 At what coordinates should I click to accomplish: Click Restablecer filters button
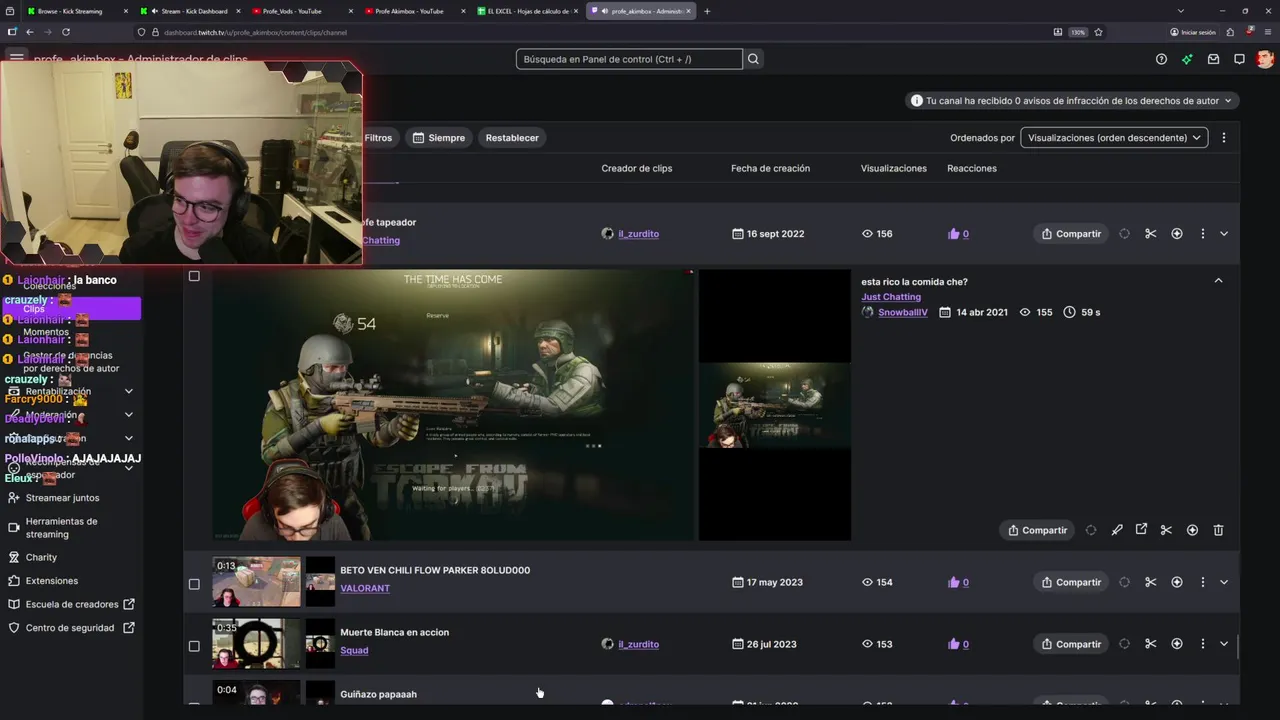[512, 138]
